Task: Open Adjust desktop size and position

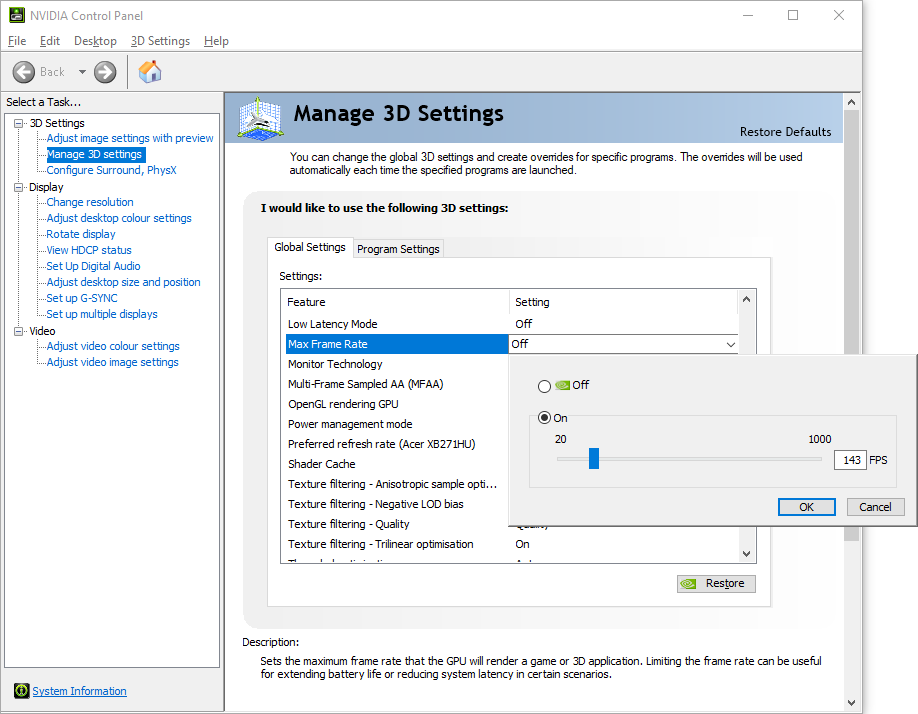Action: (x=123, y=282)
